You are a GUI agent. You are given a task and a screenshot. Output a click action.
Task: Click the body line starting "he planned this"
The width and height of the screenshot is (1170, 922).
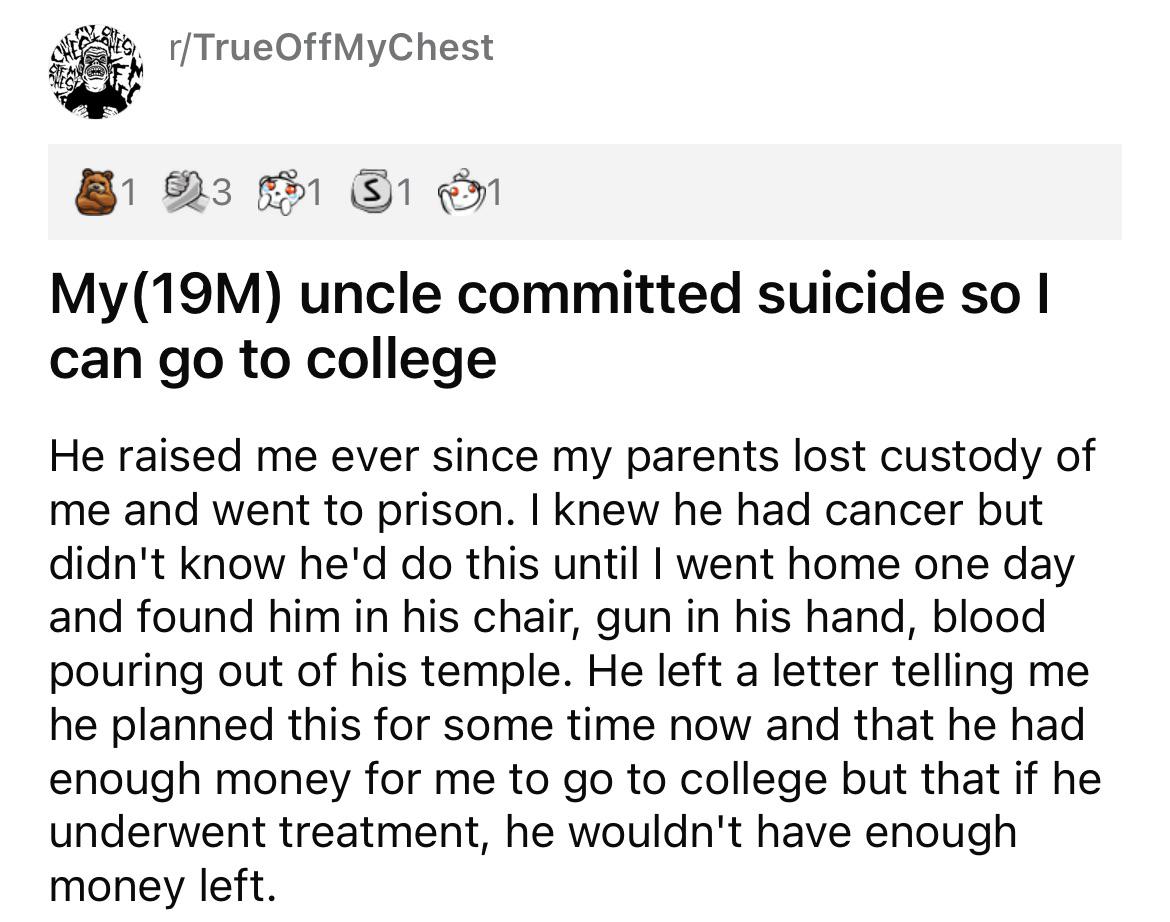click(x=566, y=725)
